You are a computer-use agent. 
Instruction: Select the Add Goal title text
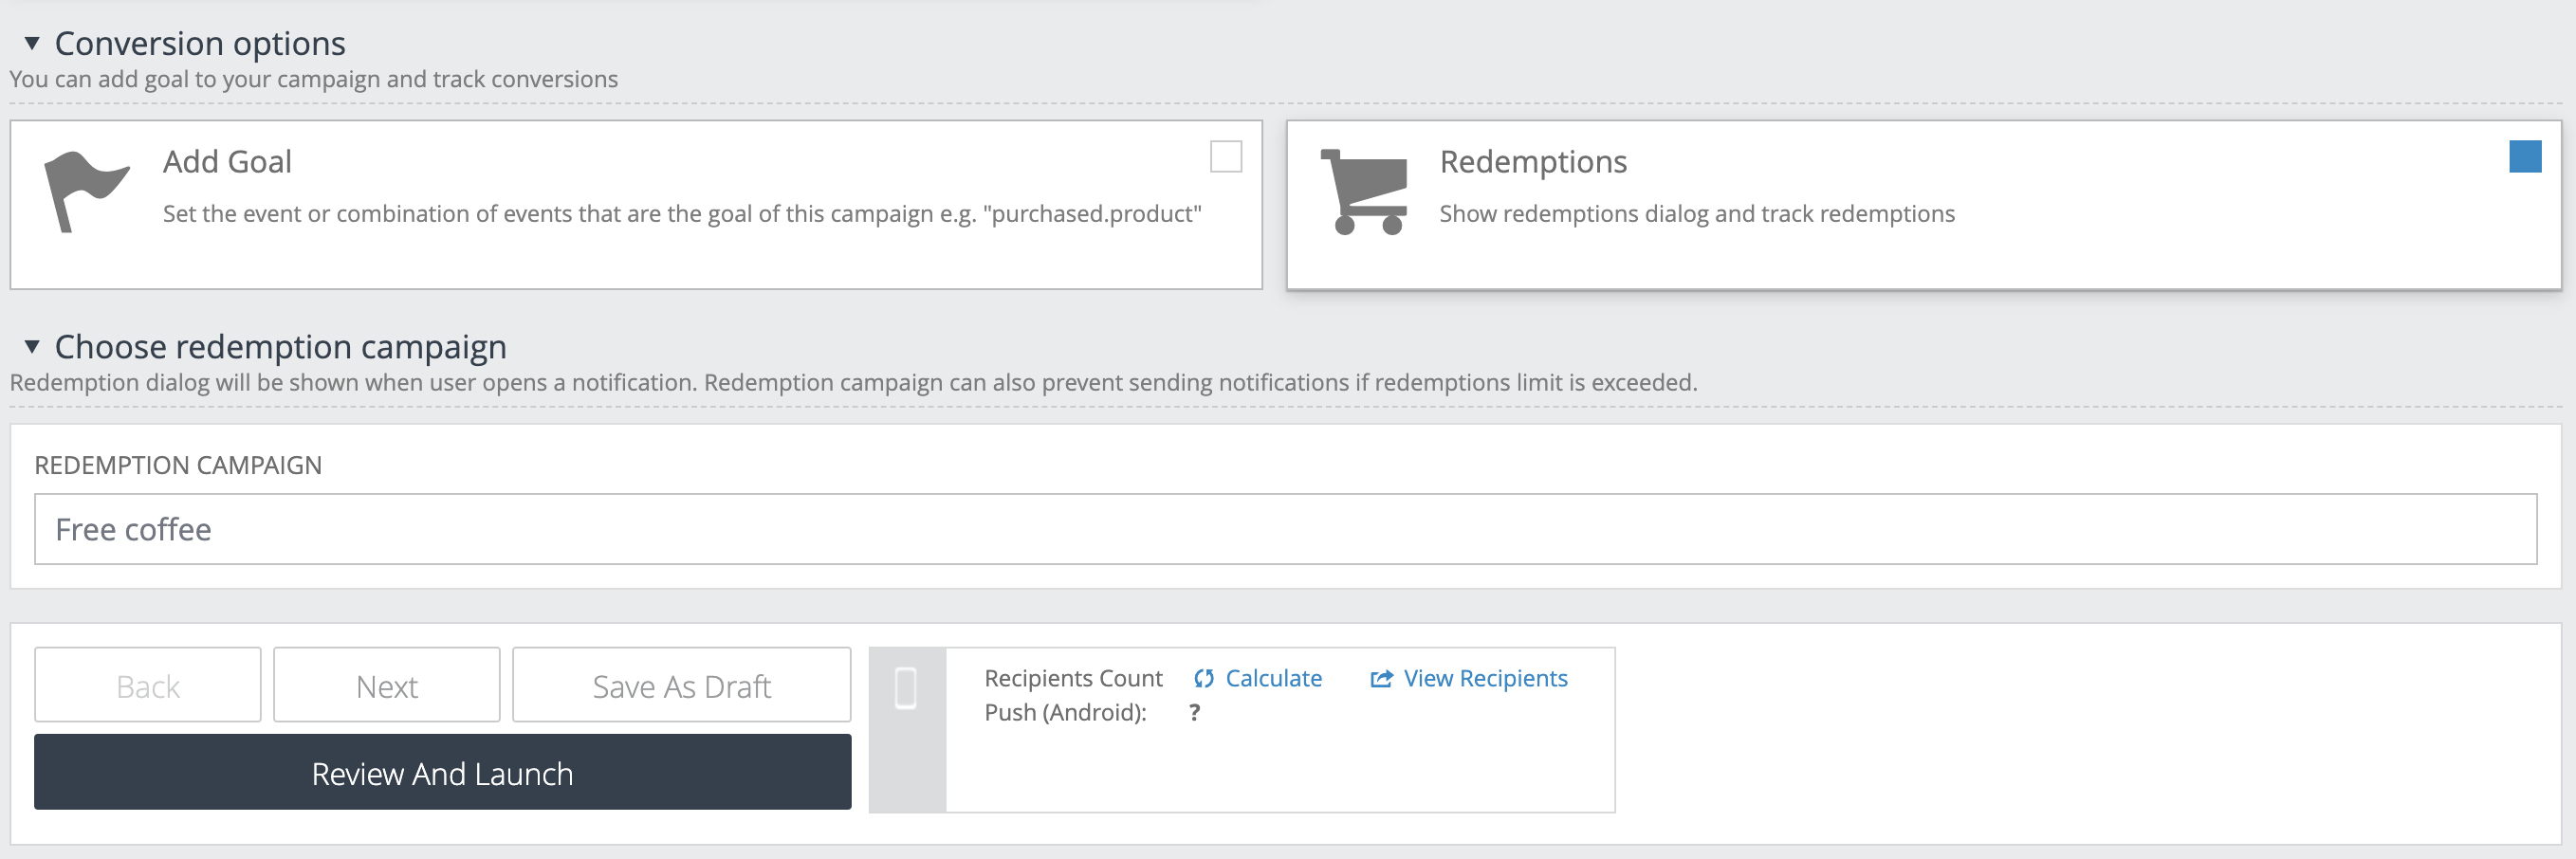227,162
